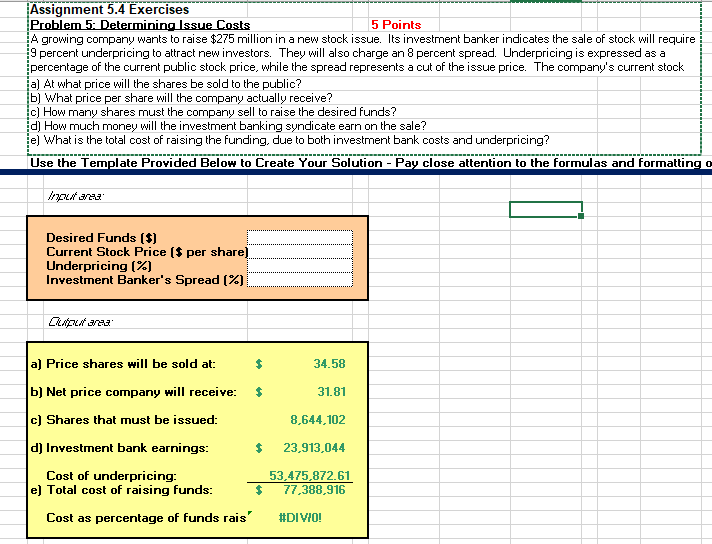Click question 'd) How much money' line
Screen dimensions: 712x544
click(228, 126)
